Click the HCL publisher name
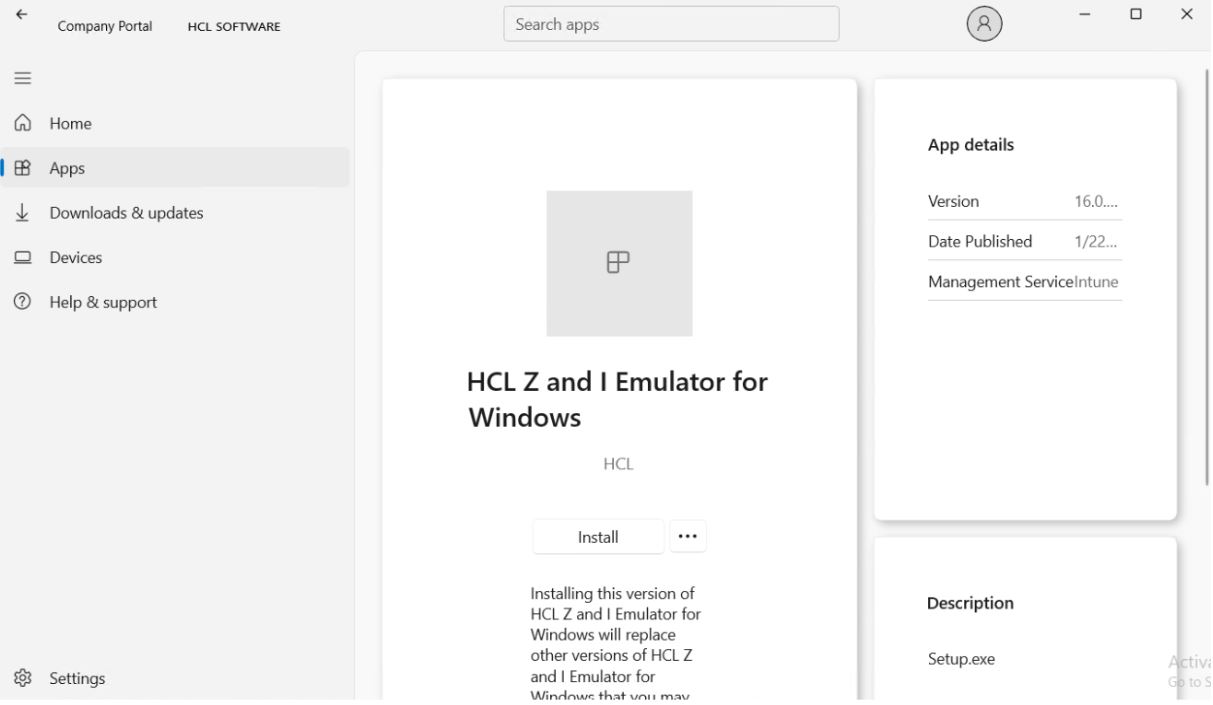 coord(618,464)
